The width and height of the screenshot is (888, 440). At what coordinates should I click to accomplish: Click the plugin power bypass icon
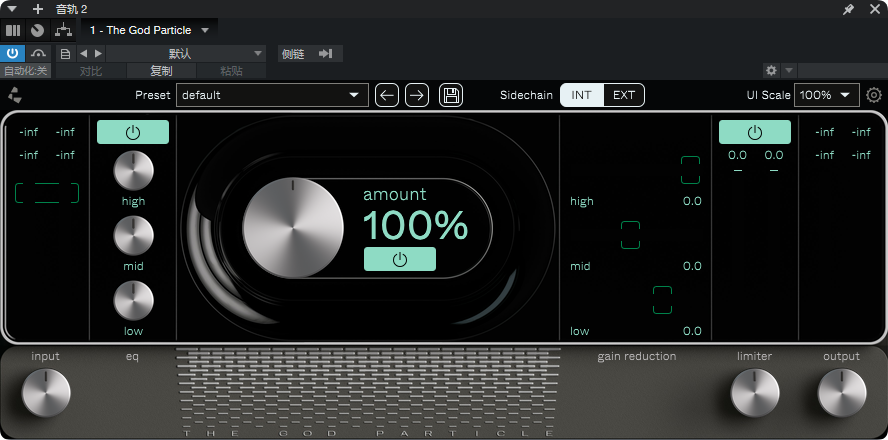click(12, 54)
